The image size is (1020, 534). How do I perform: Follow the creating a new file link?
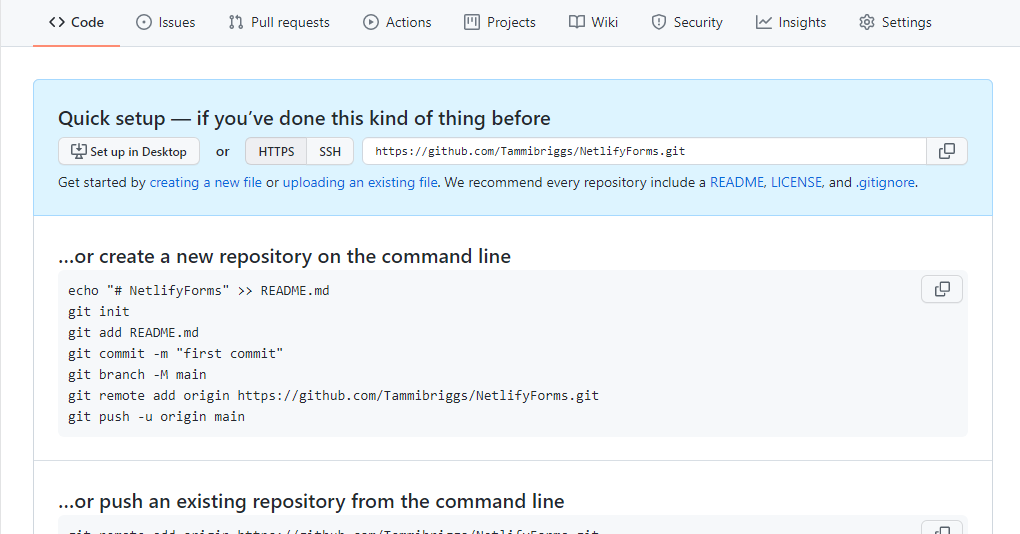[206, 183]
